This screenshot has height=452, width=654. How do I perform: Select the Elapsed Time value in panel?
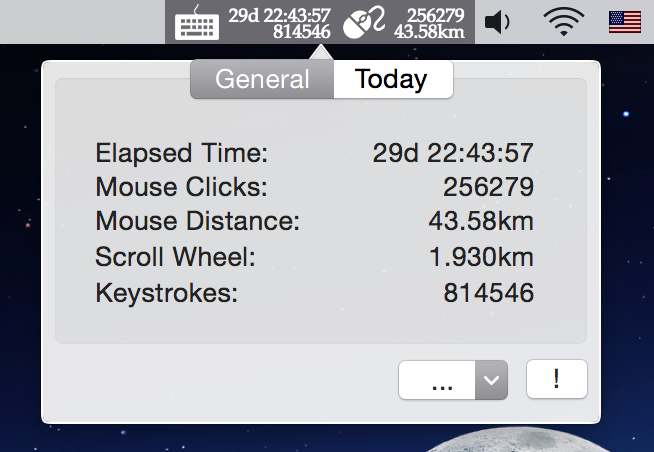click(x=453, y=154)
